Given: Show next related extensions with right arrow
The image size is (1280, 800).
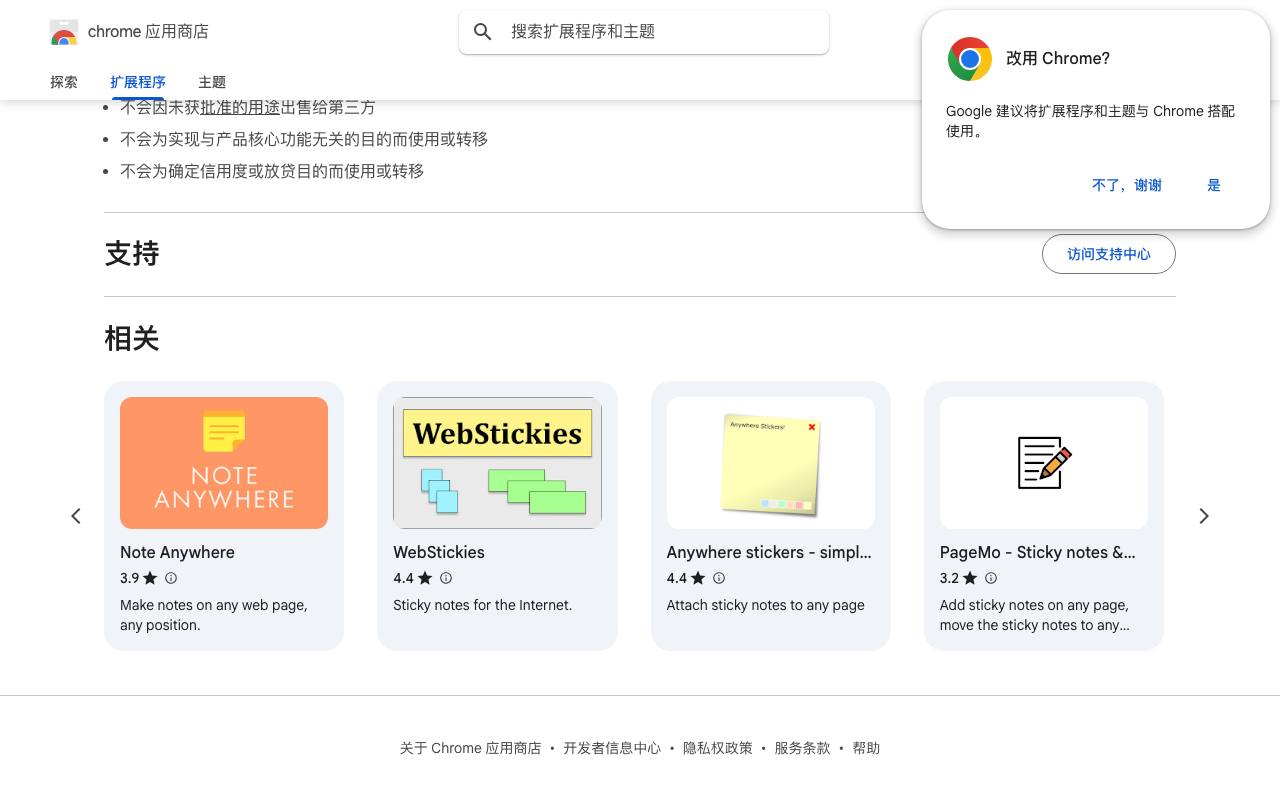Looking at the screenshot, I should click(x=1204, y=516).
